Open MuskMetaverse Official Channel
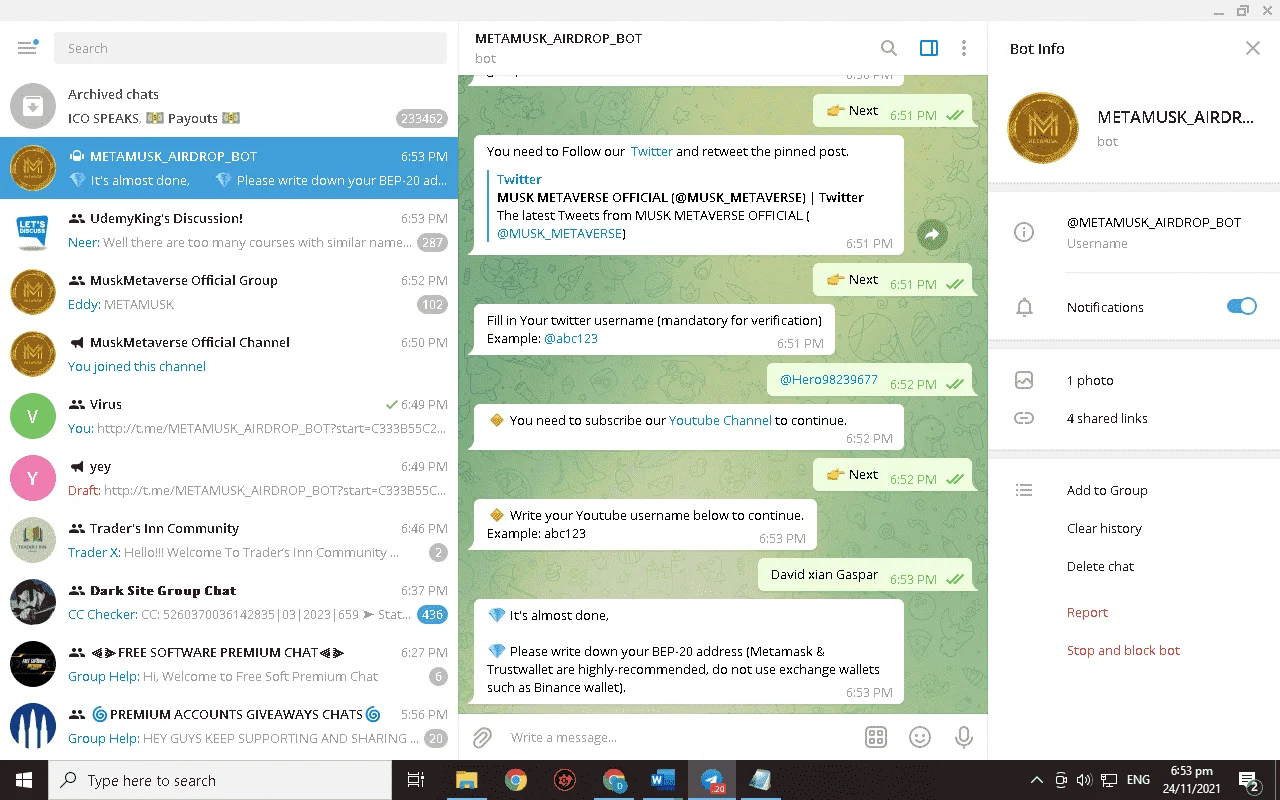 pyautogui.click(x=229, y=354)
